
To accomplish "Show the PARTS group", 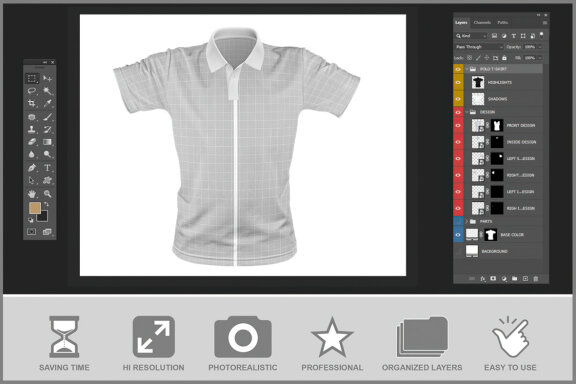I will pos(458,221).
